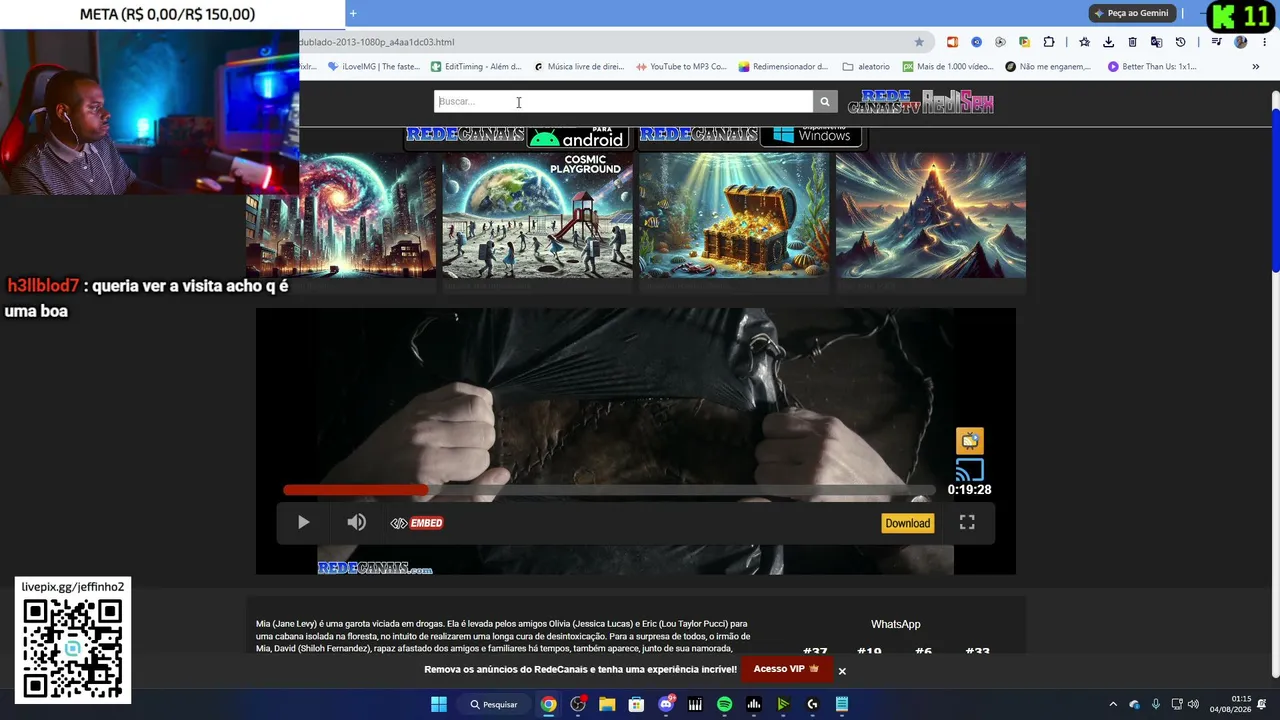This screenshot has height=720, width=1280.
Task: Open the Chrome extensions puzzle icon
Action: tap(1048, 42)
